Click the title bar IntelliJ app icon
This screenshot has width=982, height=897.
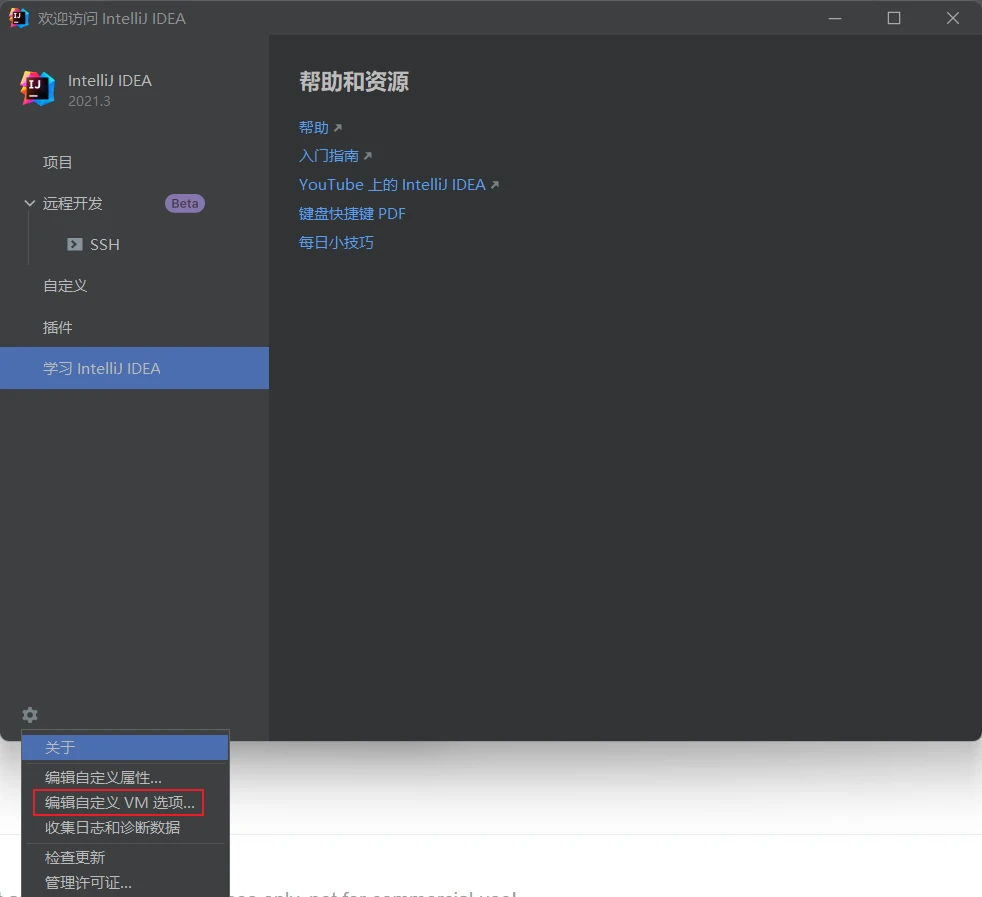[18, 18]
